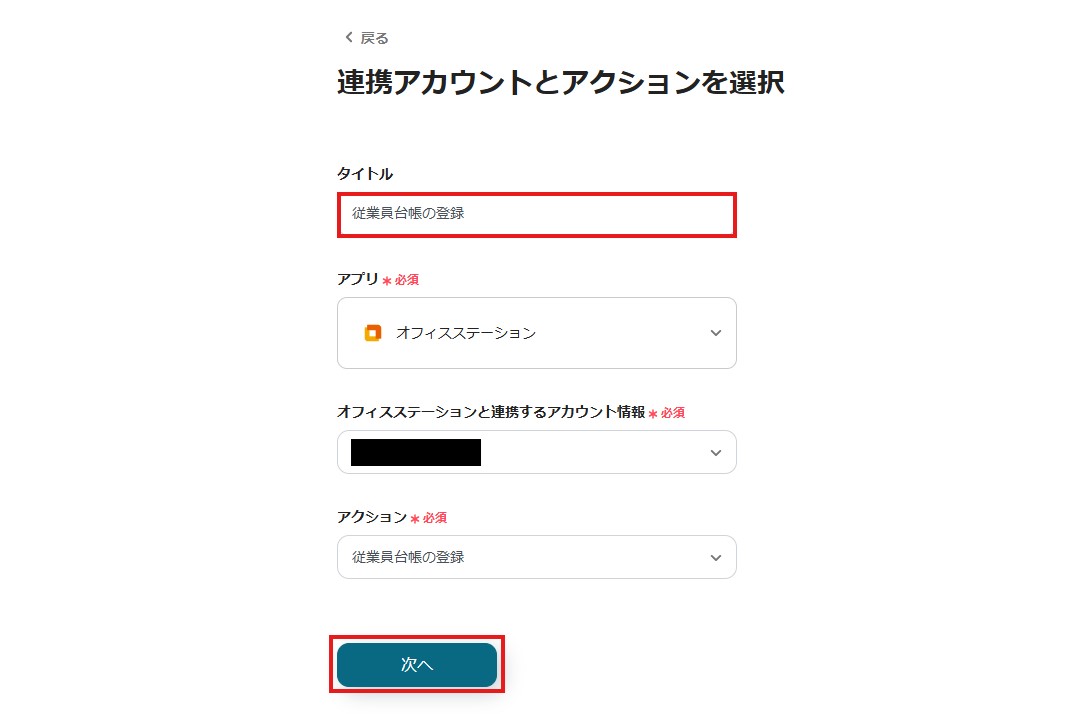
Task: Click the オフィスステーション app icon
Action: point(372,333)
